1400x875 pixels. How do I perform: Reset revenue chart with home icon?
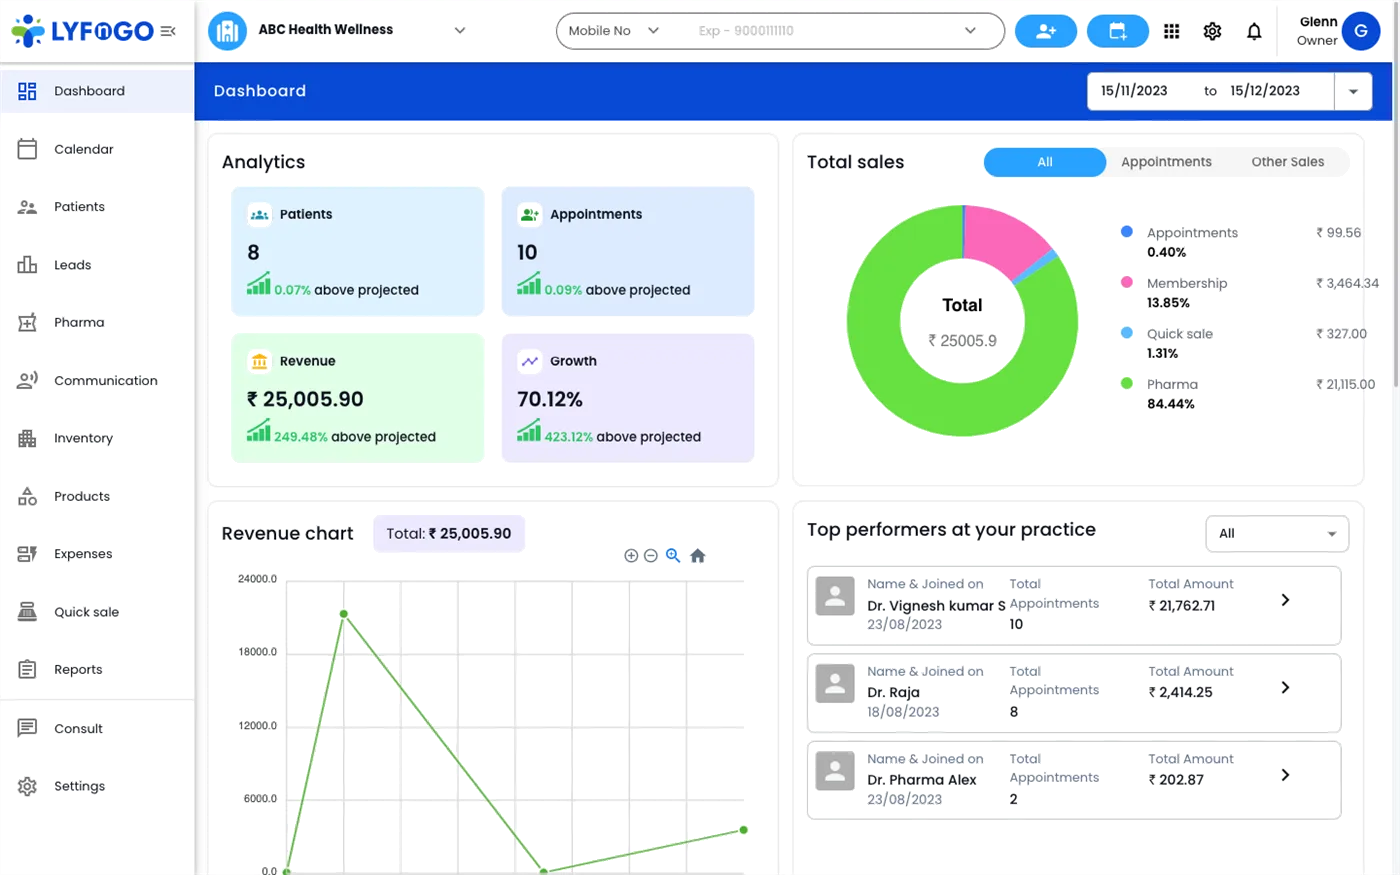(697, 555)
